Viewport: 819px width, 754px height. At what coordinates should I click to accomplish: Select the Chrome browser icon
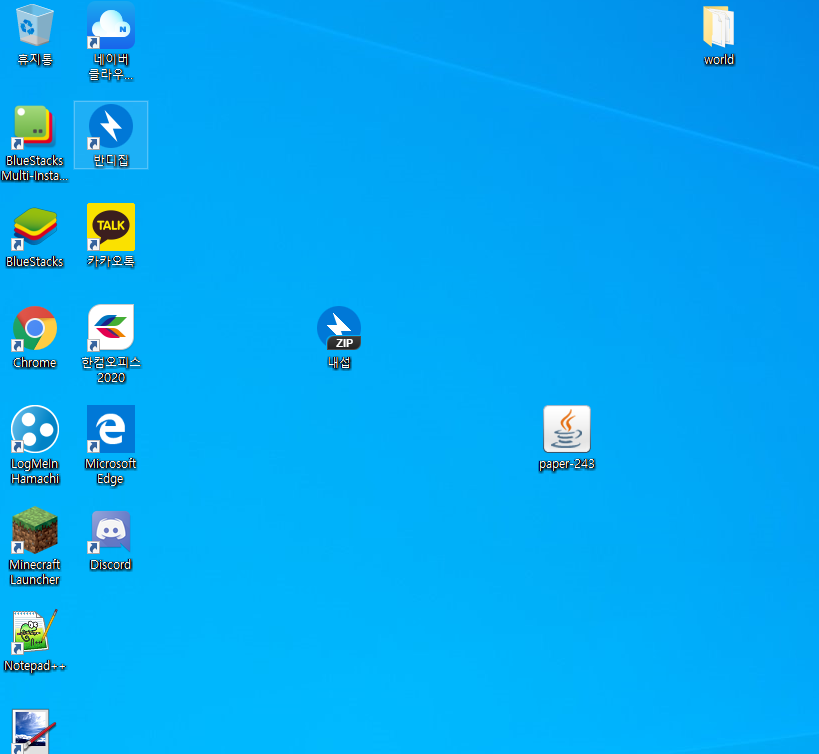34,328
